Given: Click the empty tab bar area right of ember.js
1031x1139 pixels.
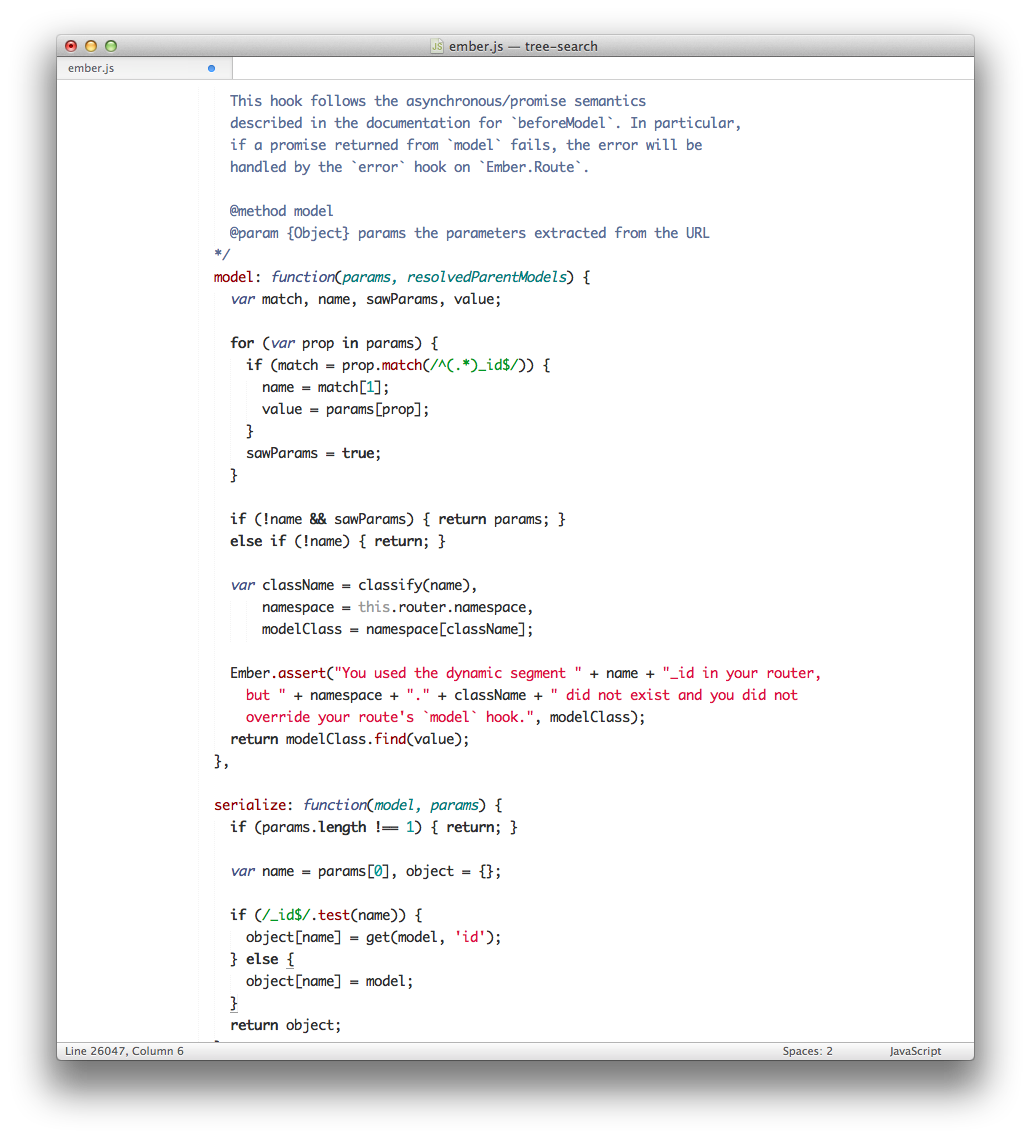Looking at the screenshot, I should [x=600, y=69].
